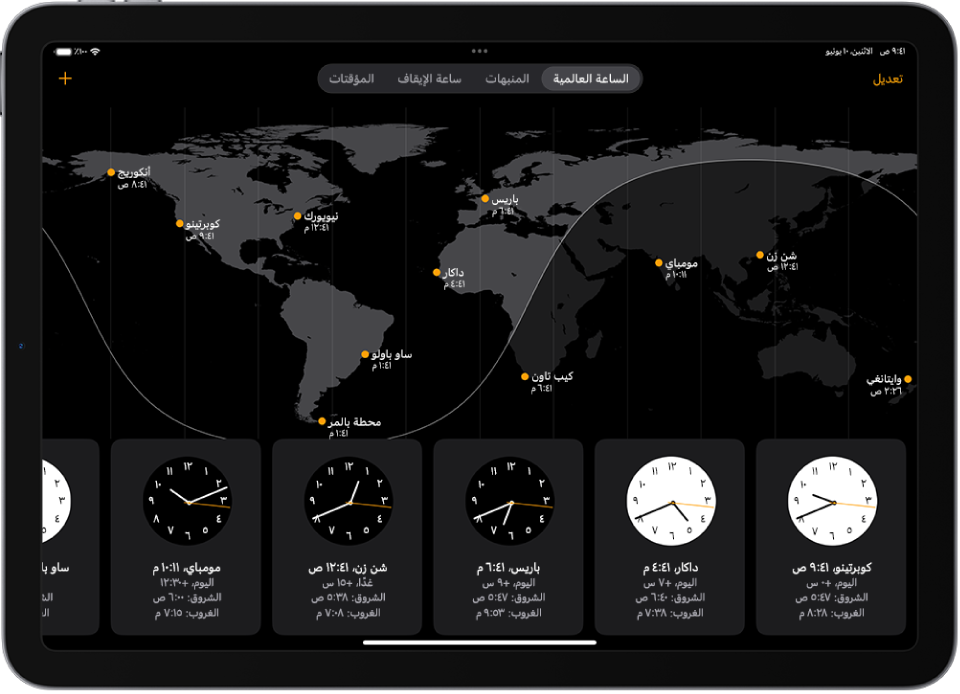Tap the home indicator bar at bottom
960x694 pixels.
(479, 643)
